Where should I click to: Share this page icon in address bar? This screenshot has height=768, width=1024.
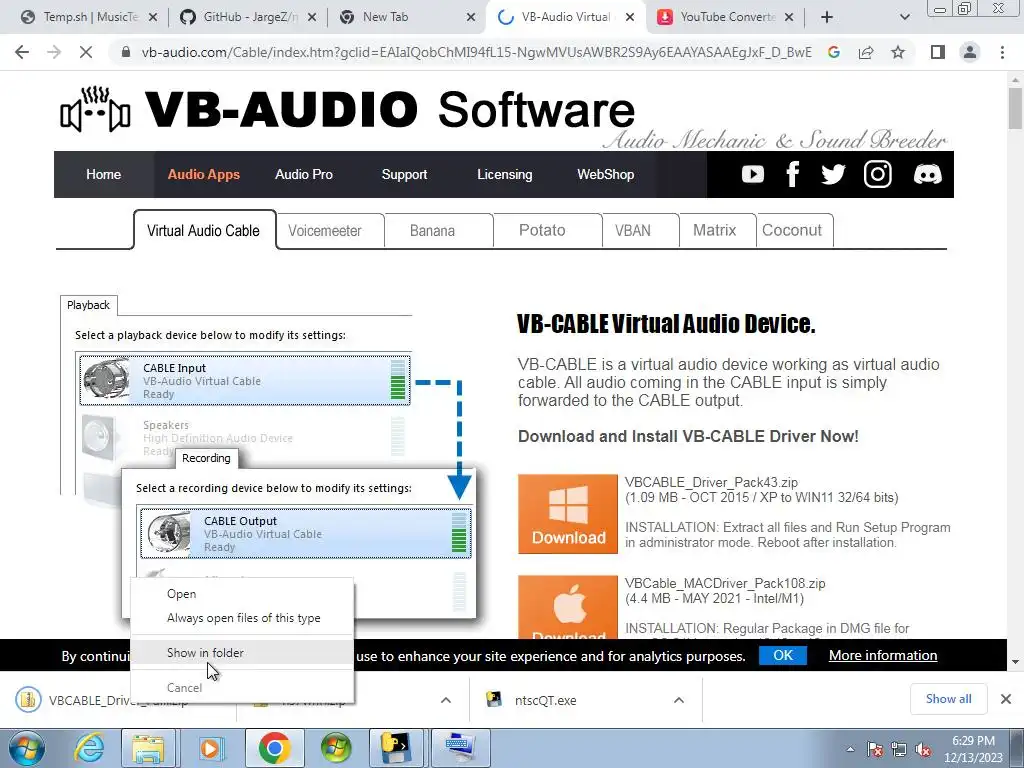pyautogui.click(x=866, y=52)
